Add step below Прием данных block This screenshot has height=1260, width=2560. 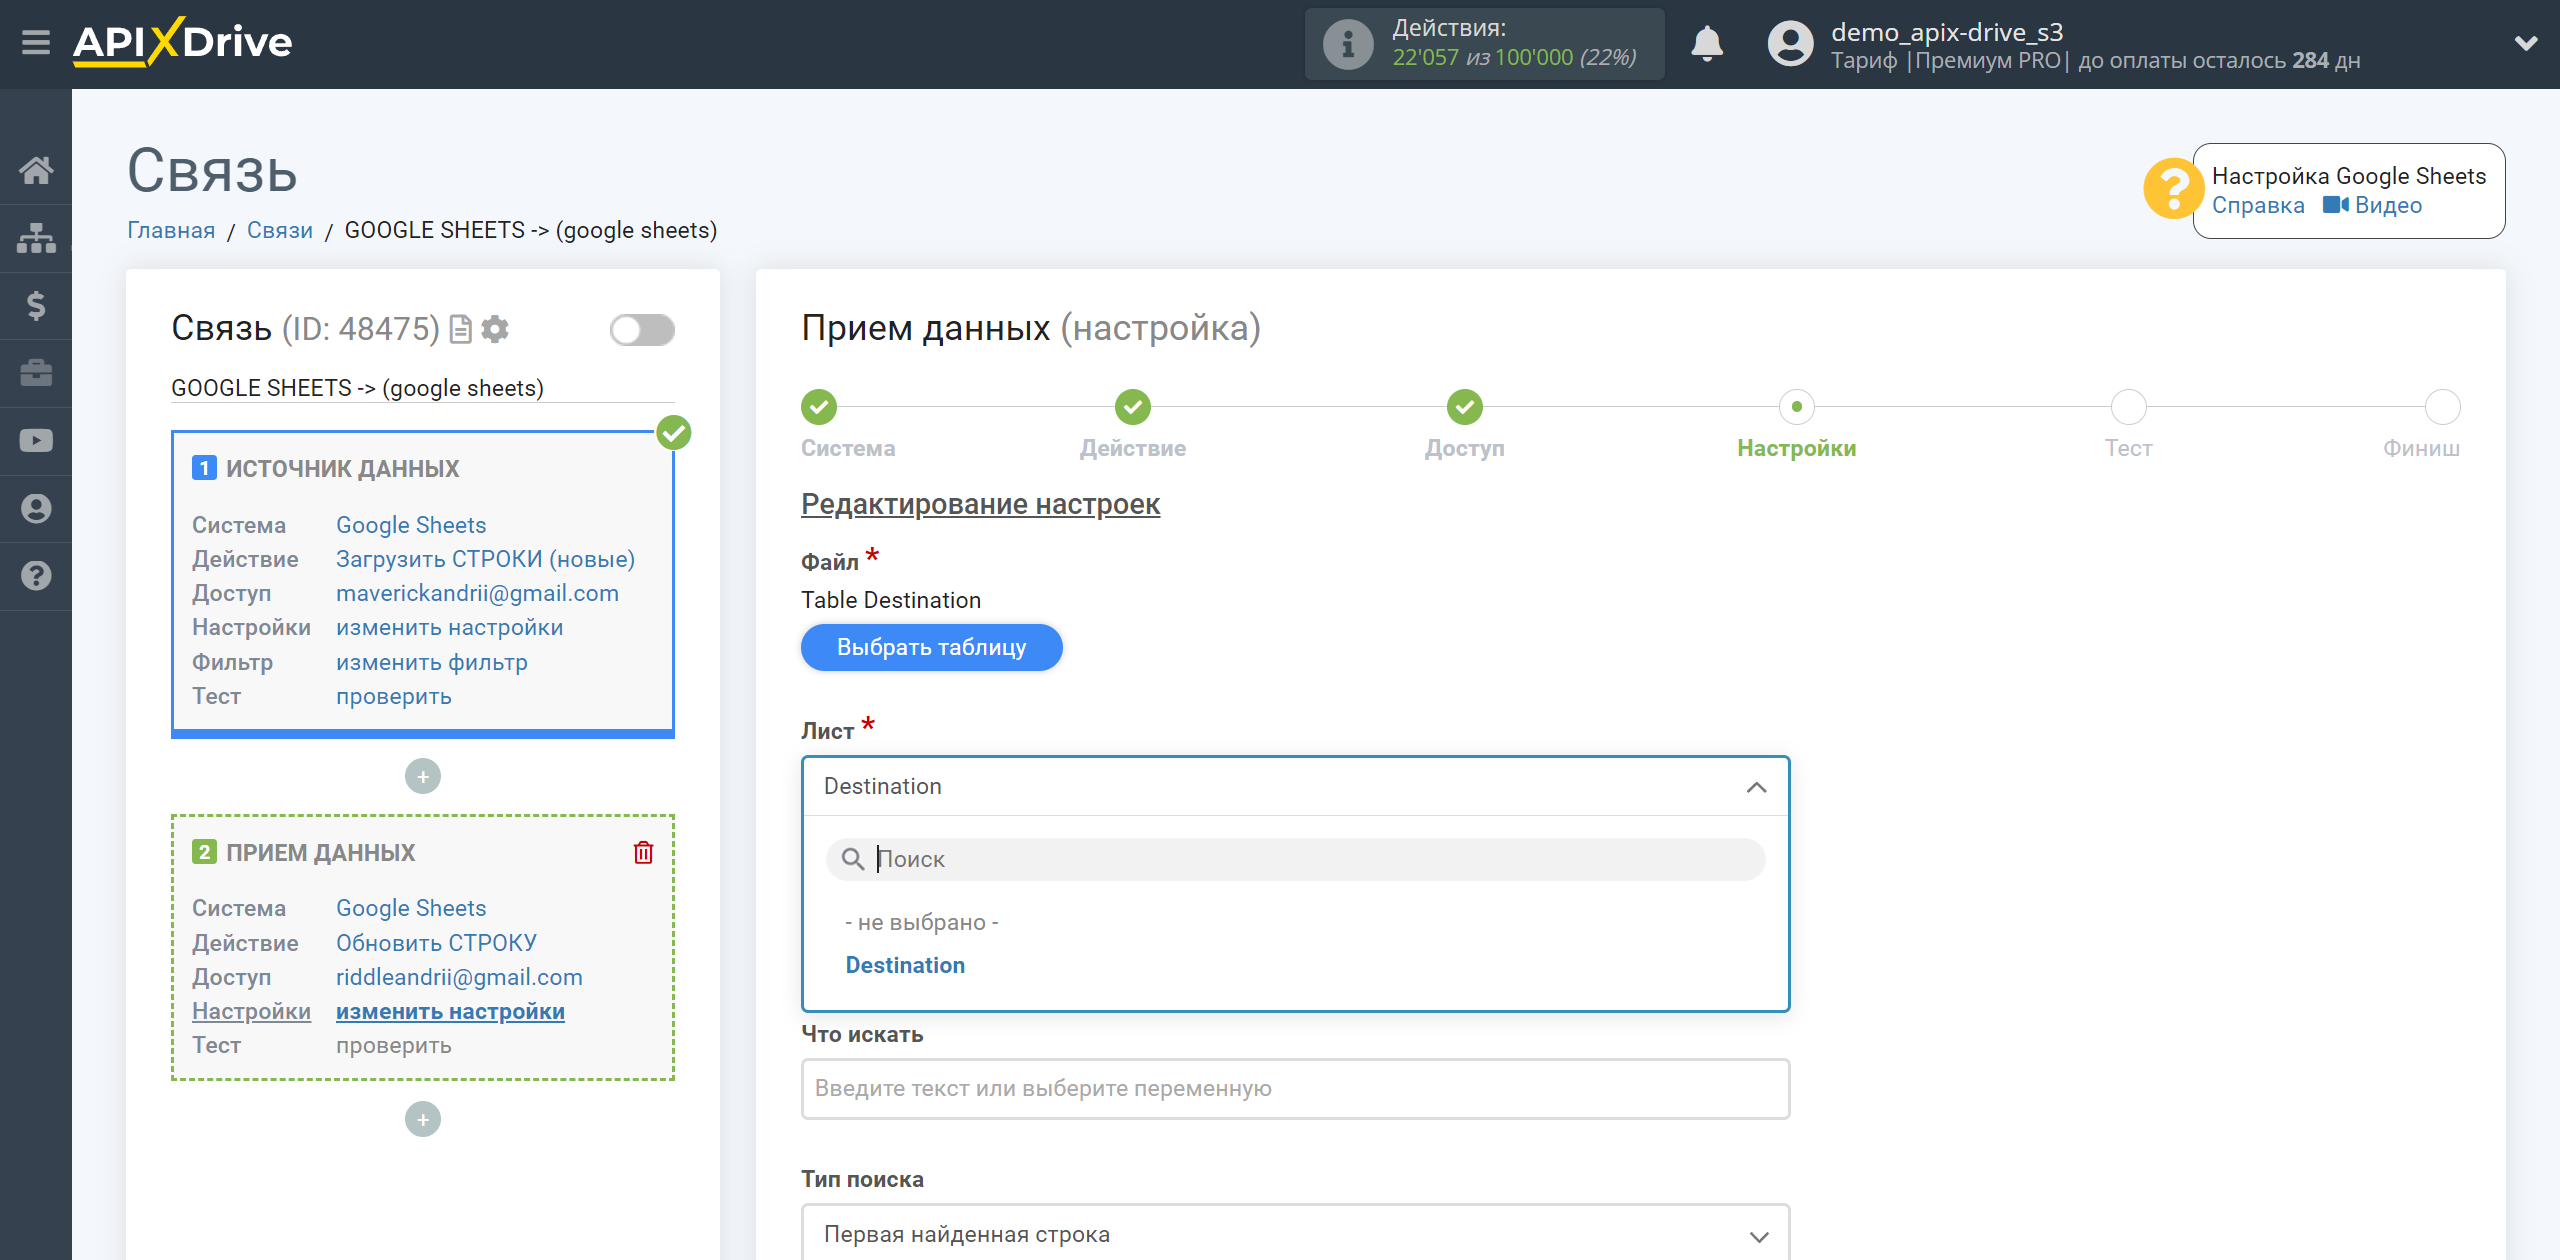[423, 1119]
